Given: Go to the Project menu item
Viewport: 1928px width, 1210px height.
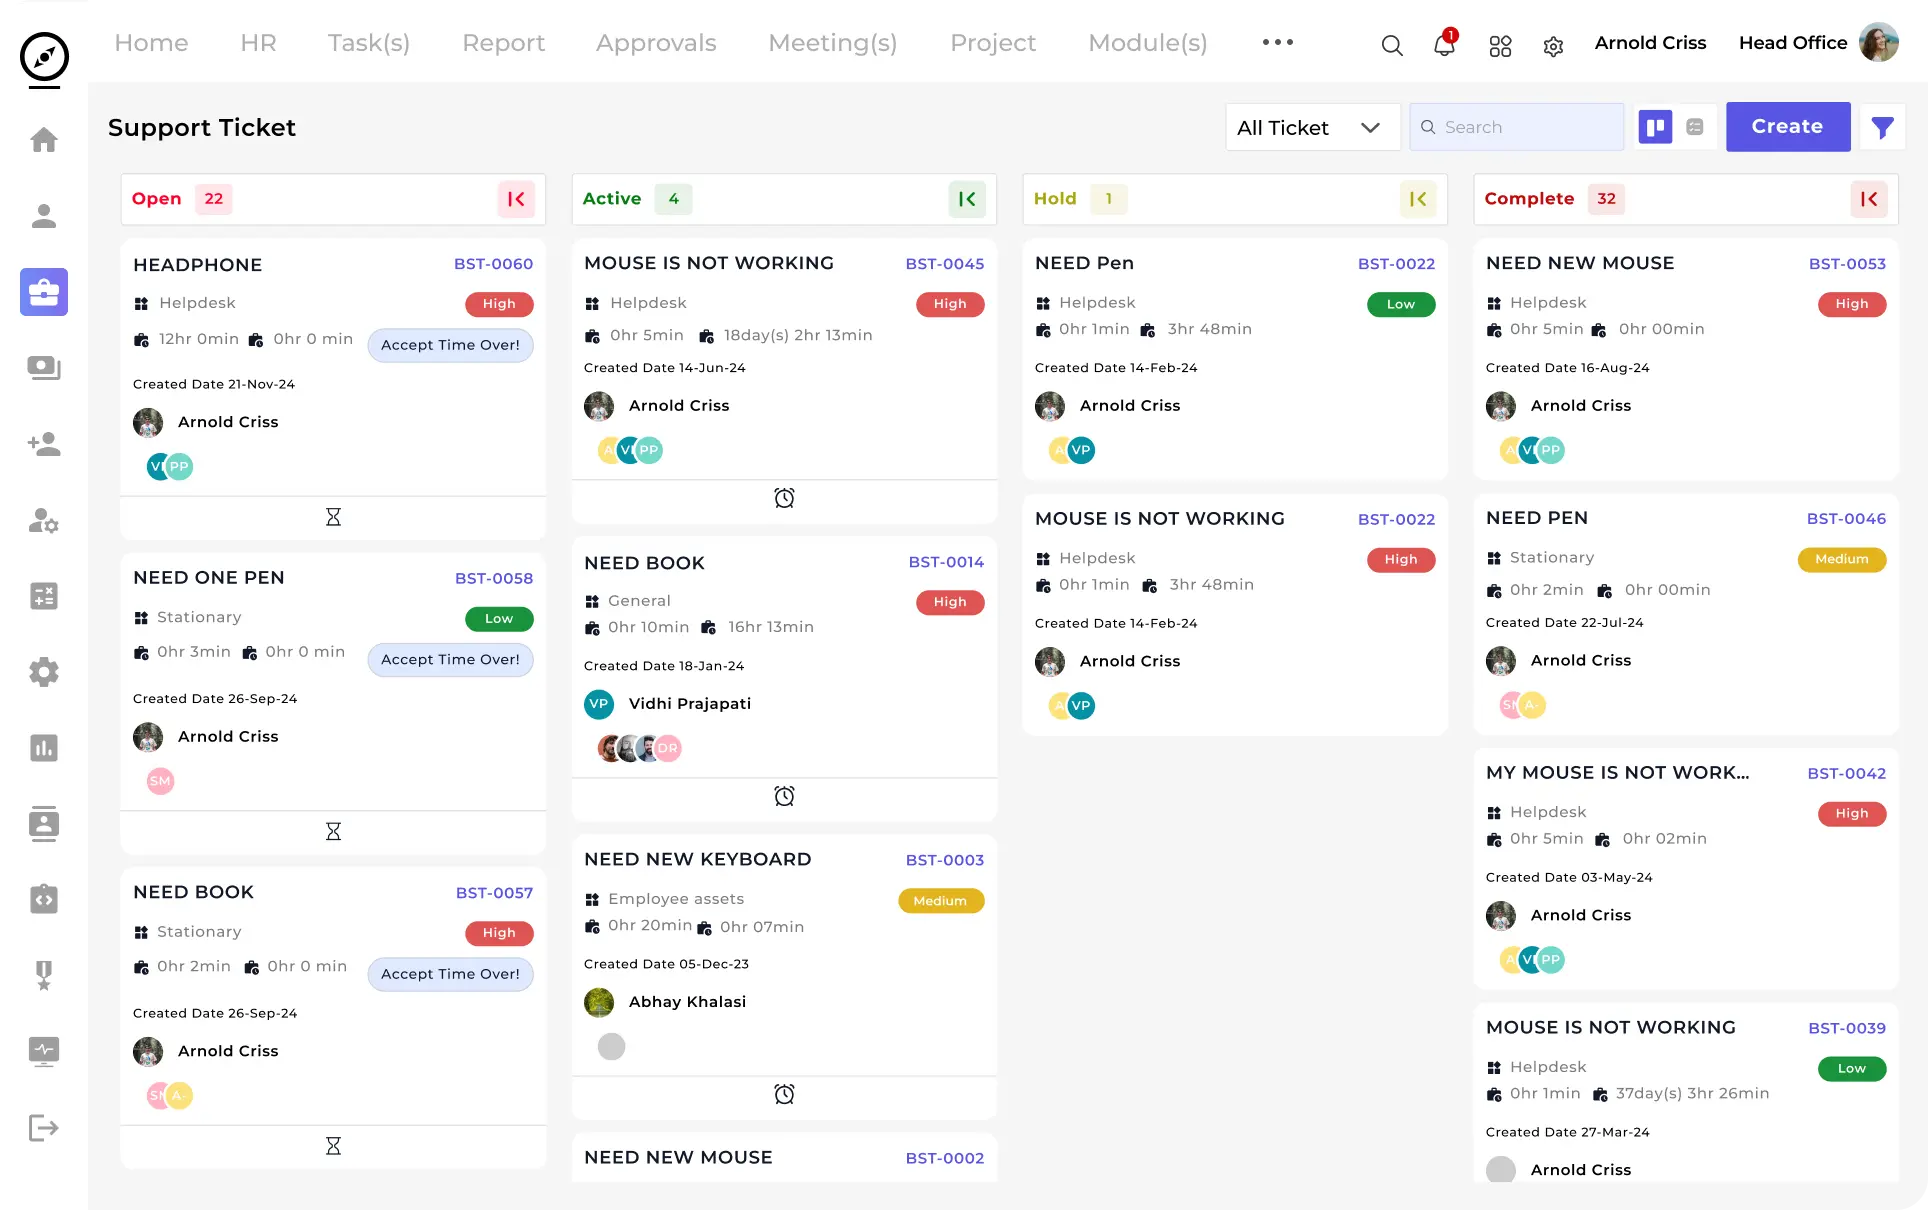Looking at the screenshot, I should (992, 43).
